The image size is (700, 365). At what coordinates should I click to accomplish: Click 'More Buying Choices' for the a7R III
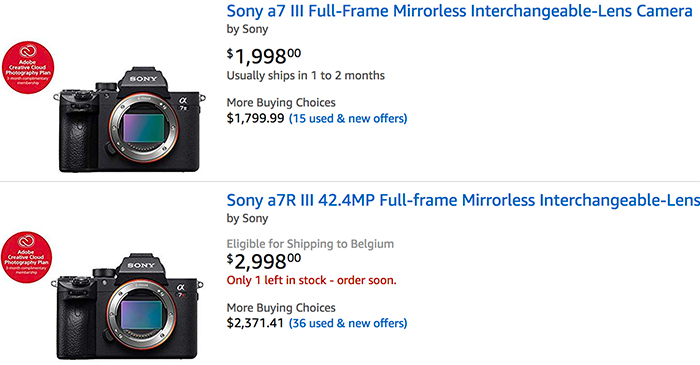(x=281, y=308)
